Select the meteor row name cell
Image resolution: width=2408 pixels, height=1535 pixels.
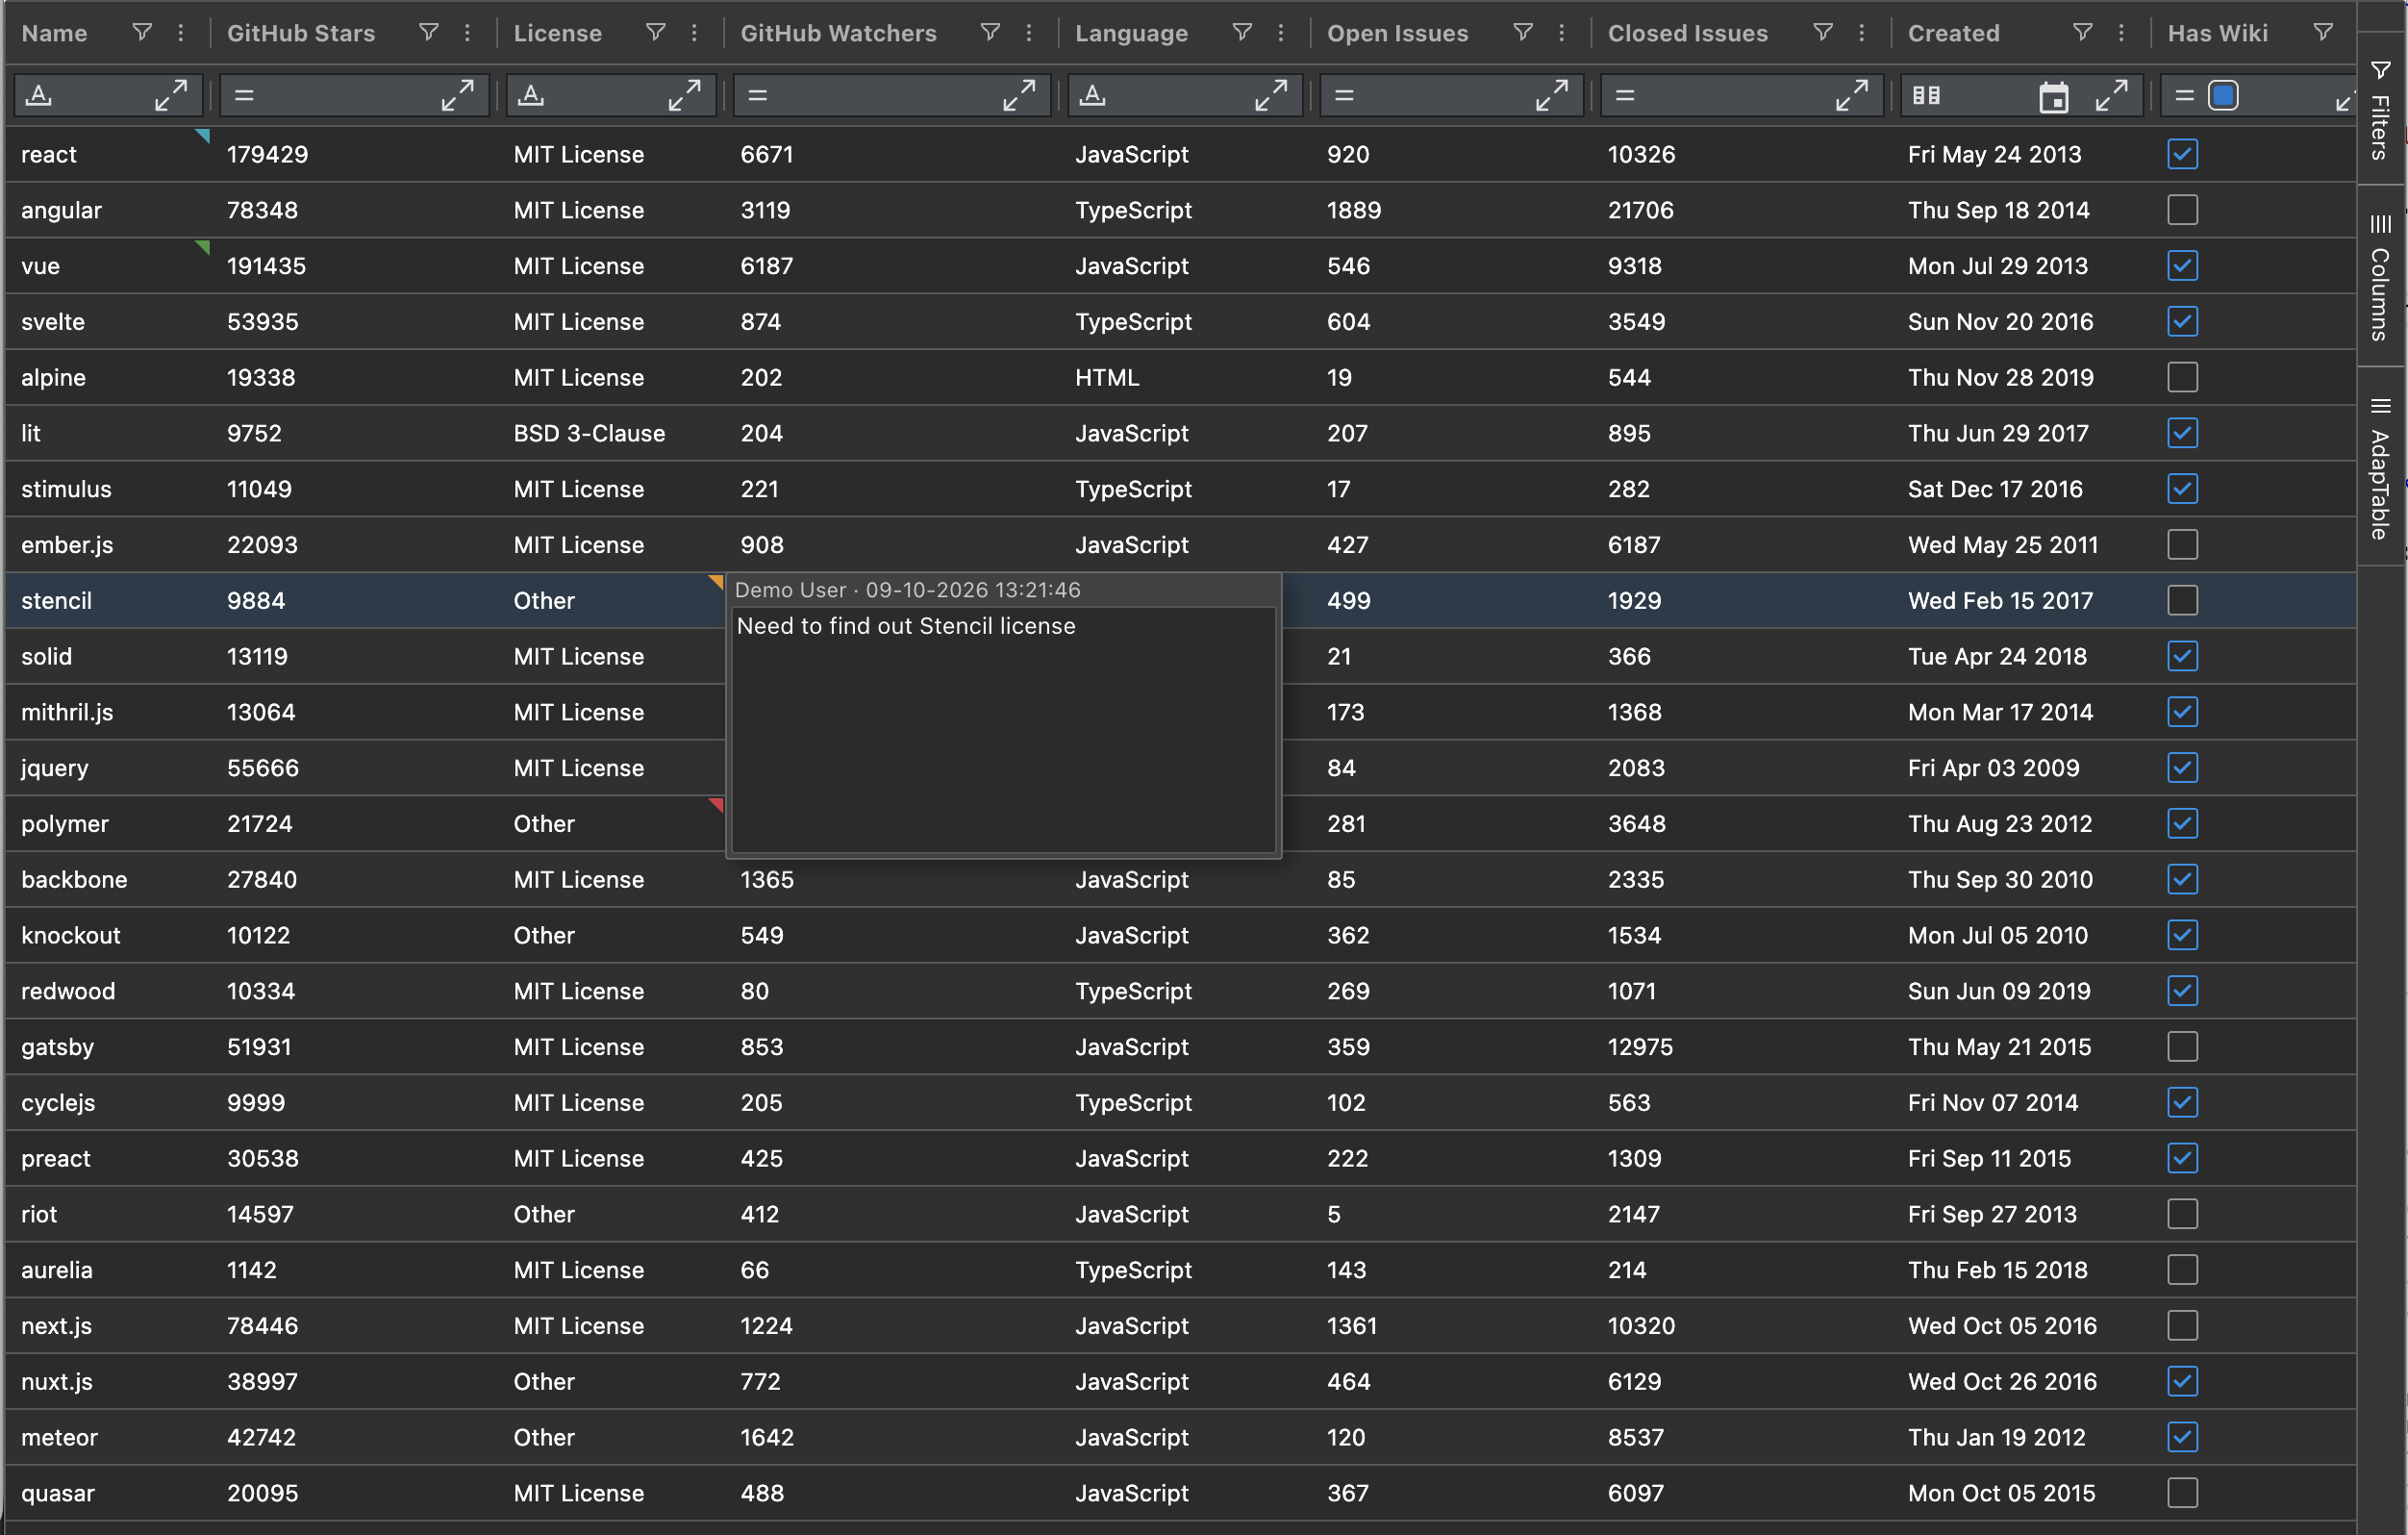(108, 1437)
